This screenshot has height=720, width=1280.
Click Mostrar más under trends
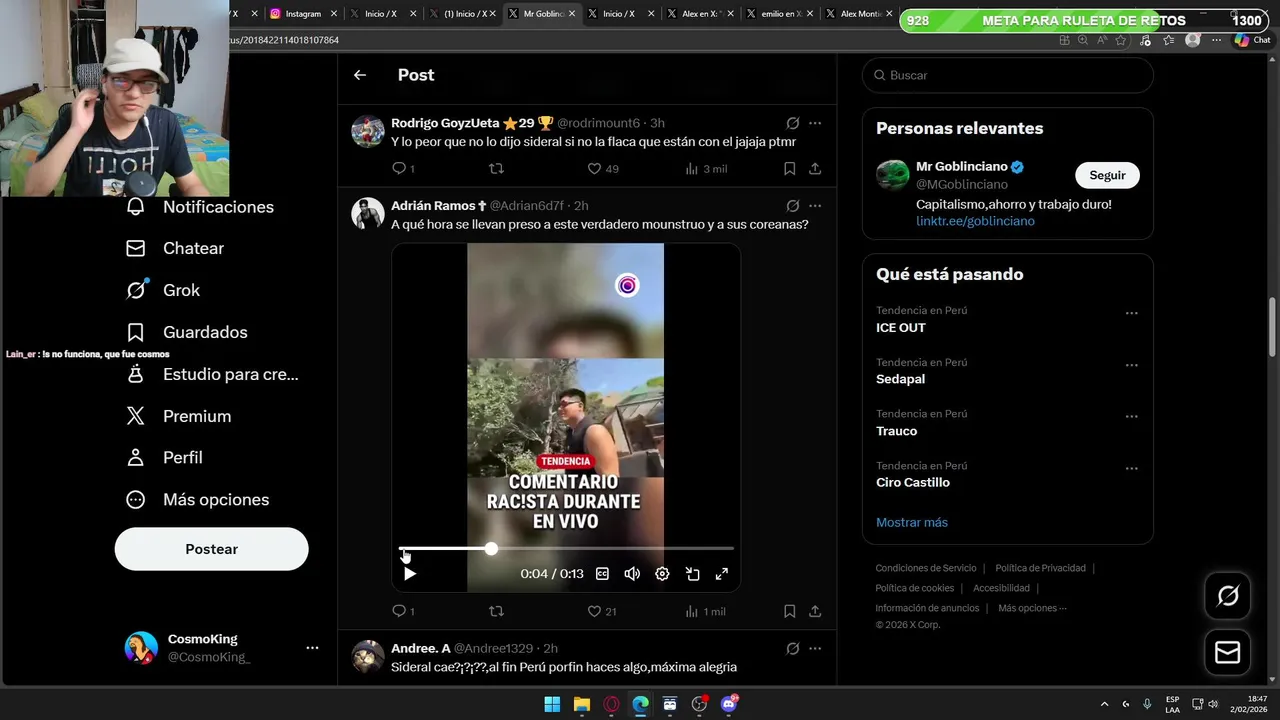click(x=912, y=522)
